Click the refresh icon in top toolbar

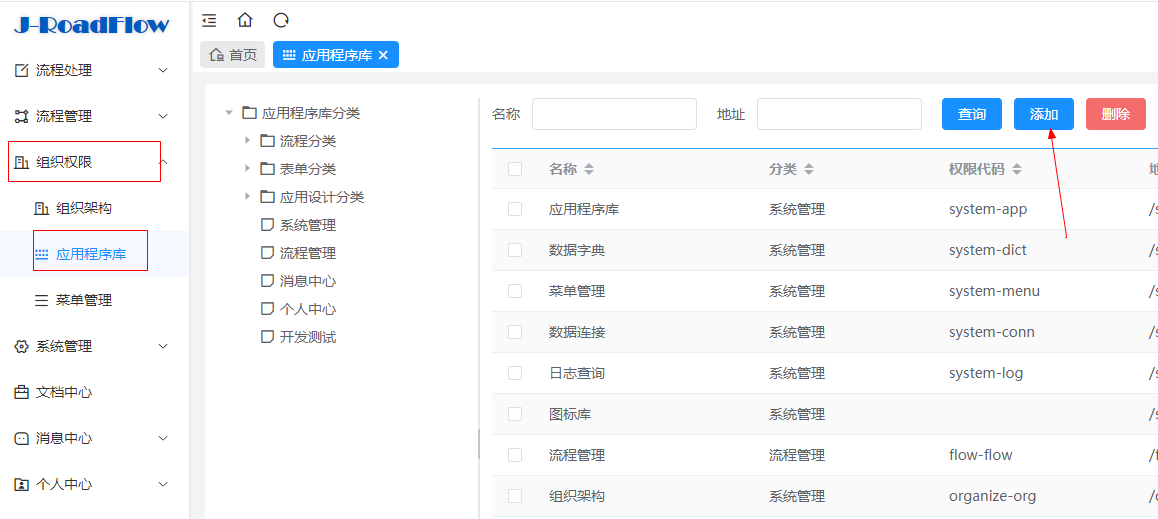click(x=281, y=20)
